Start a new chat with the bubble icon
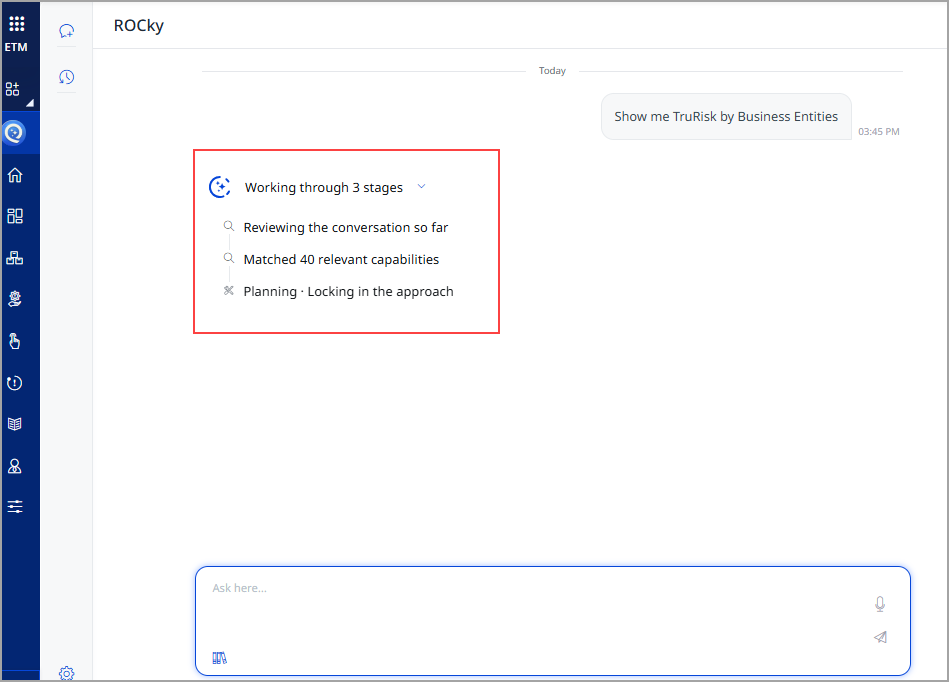 [67, 31]
